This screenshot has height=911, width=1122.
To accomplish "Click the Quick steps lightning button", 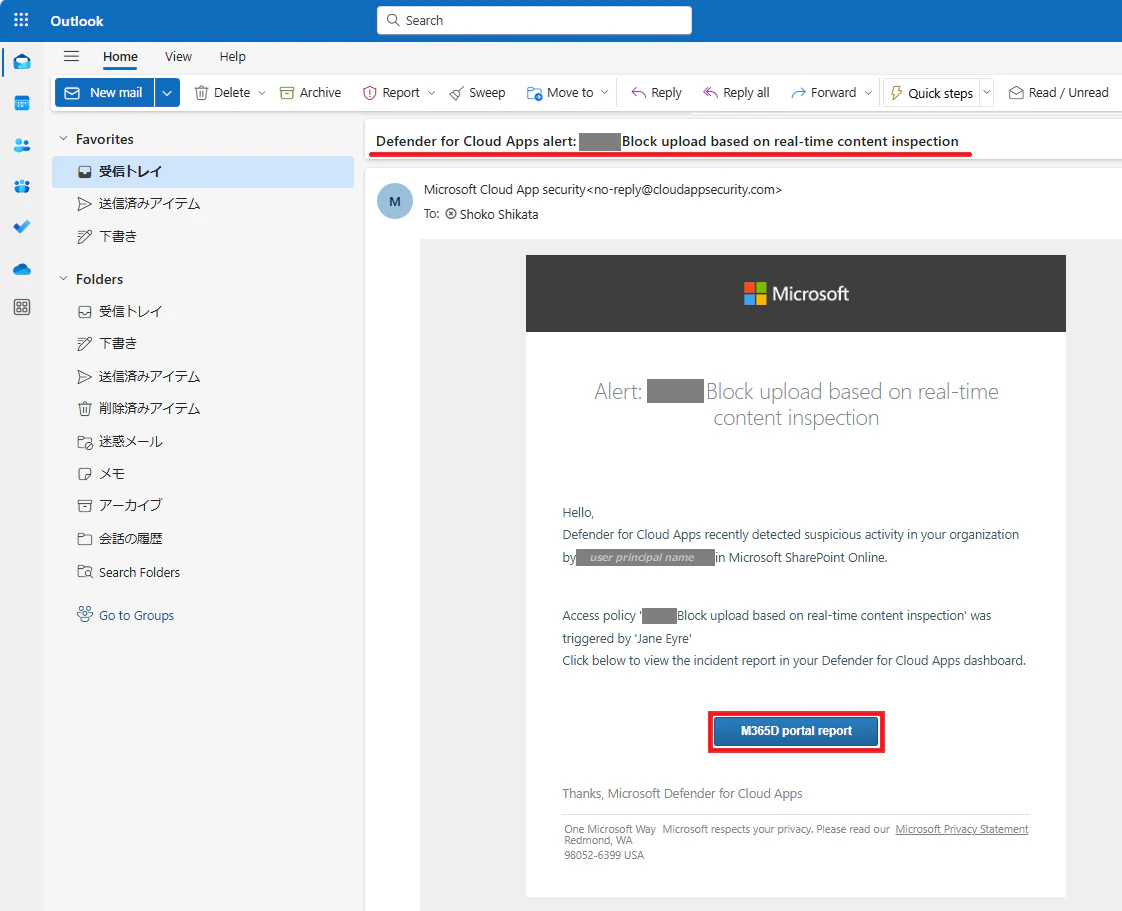I will tap(932, 93).
